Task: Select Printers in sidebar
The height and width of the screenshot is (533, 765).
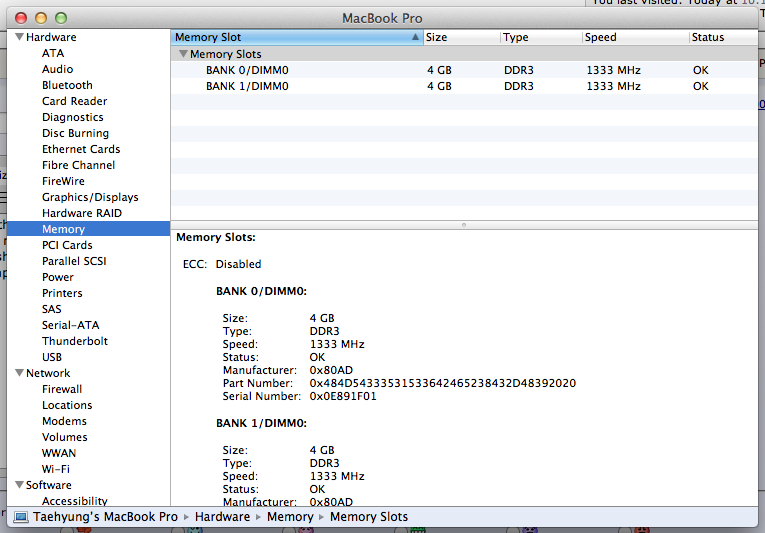Action: click(x=62, y=293)
